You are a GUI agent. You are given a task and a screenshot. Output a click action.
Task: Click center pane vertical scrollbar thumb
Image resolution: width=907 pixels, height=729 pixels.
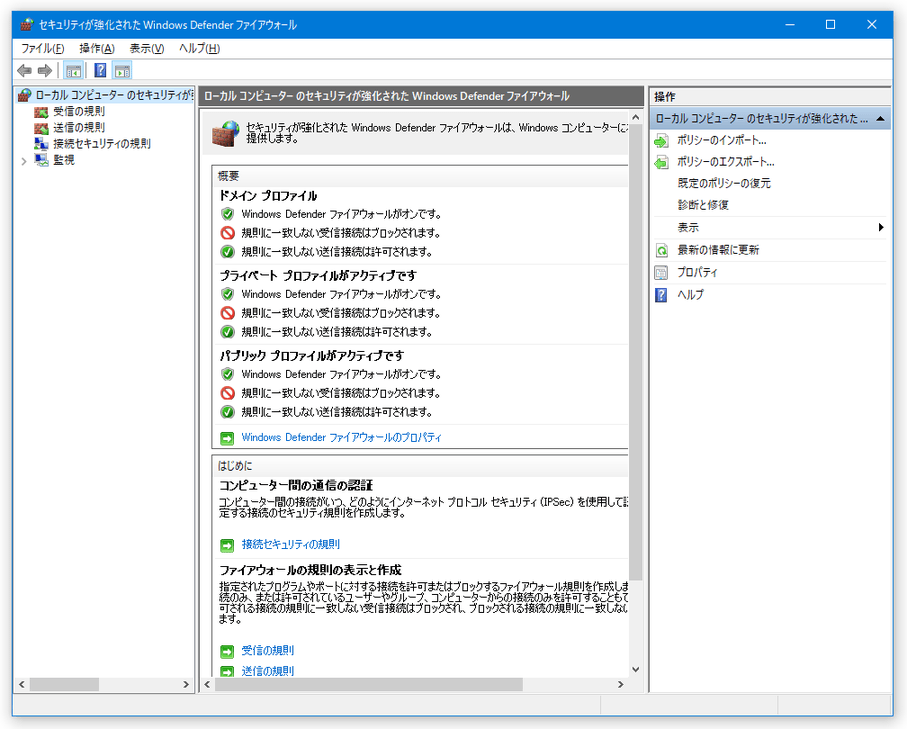click(636, 352)
